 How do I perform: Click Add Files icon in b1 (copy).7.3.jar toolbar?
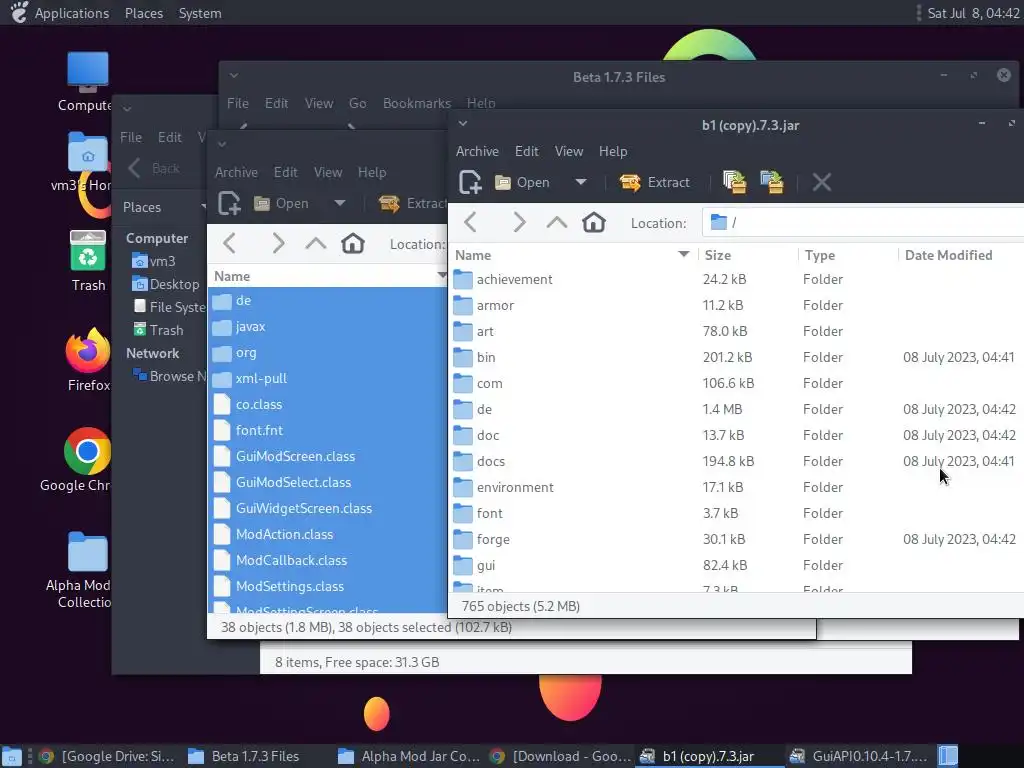point(735,182)
